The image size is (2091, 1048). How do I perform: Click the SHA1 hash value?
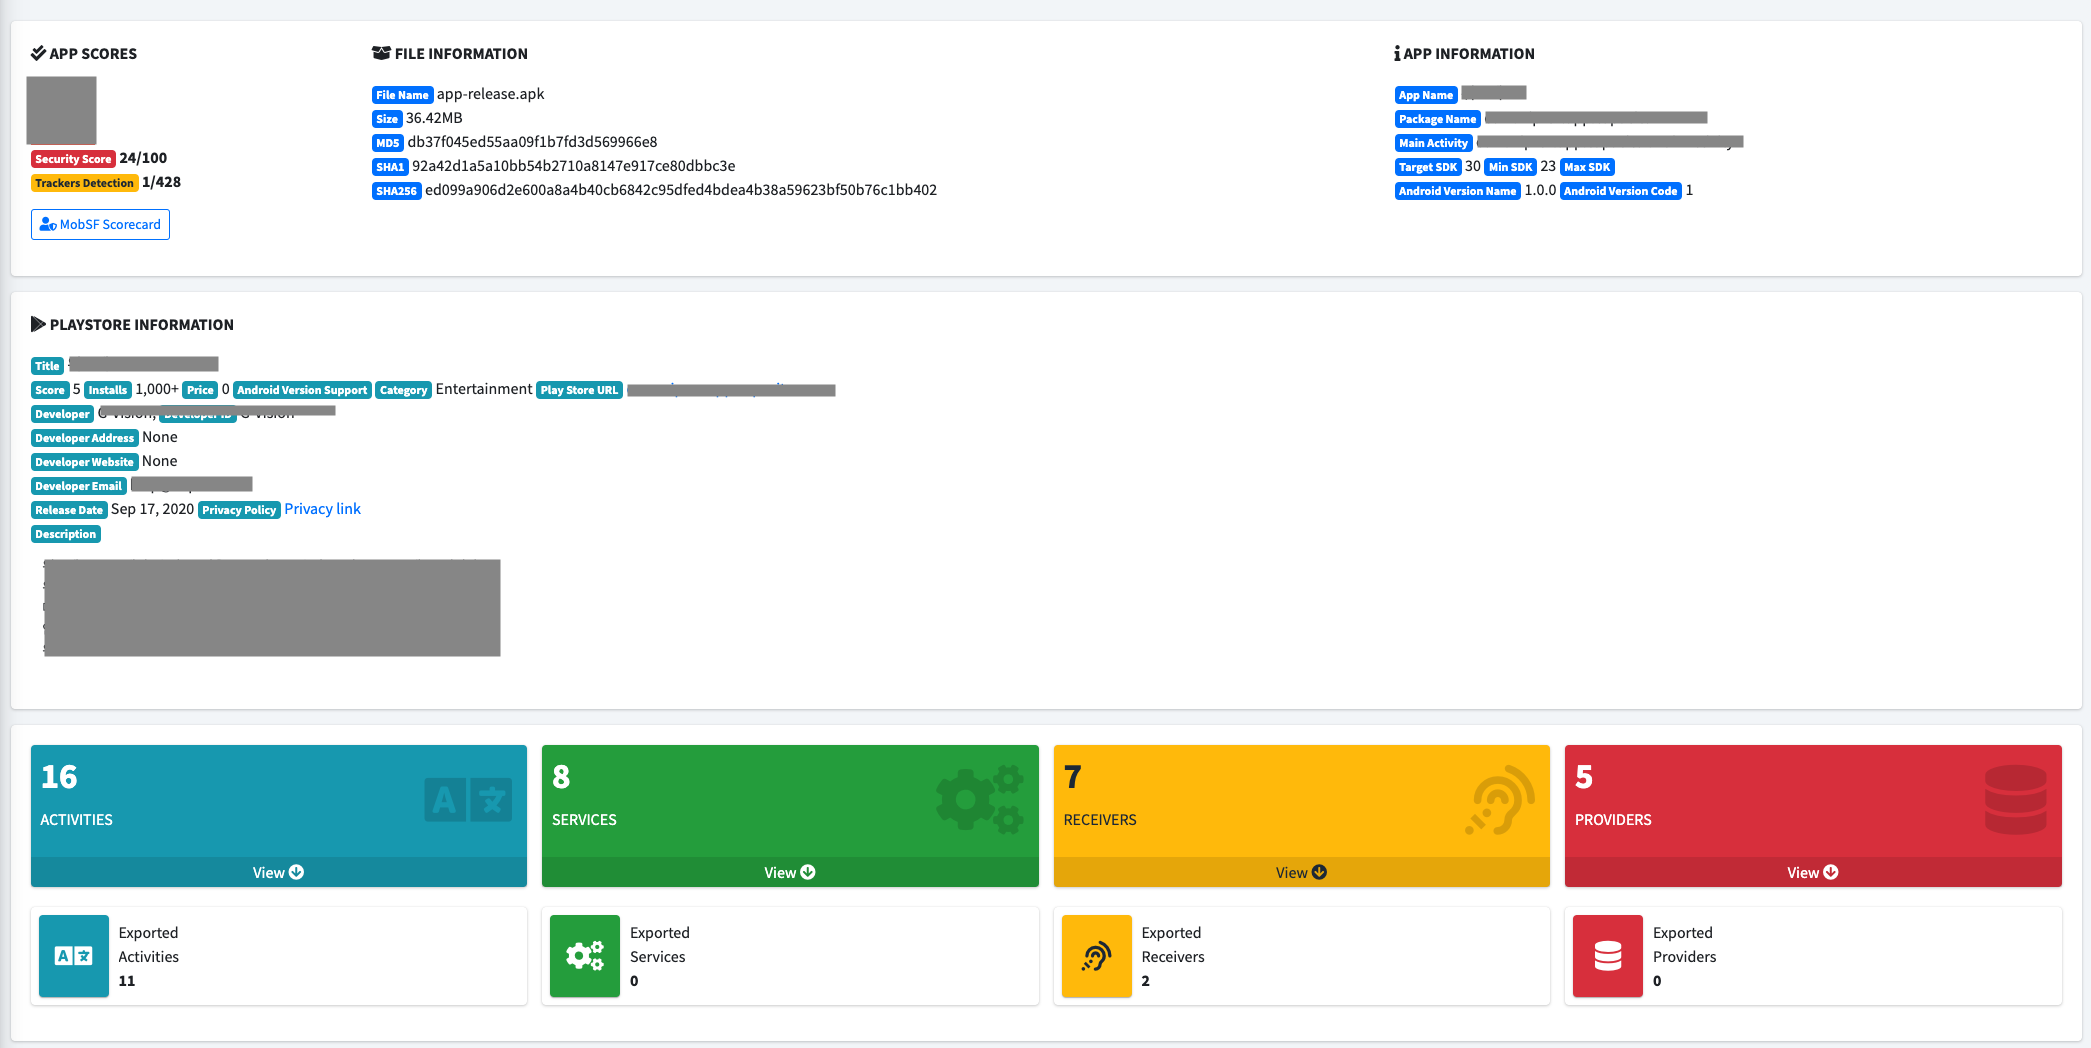pyautogui.click(x=574, y=166)
